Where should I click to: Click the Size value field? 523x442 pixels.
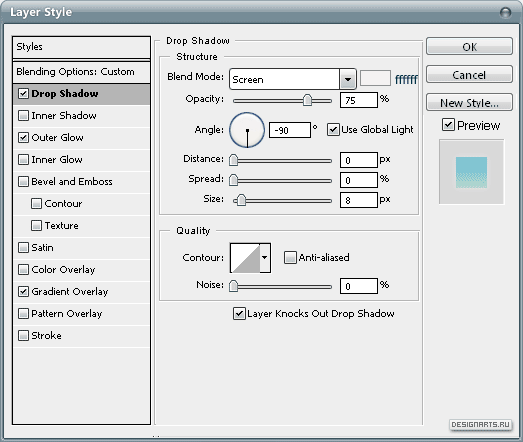click(359, 200)
